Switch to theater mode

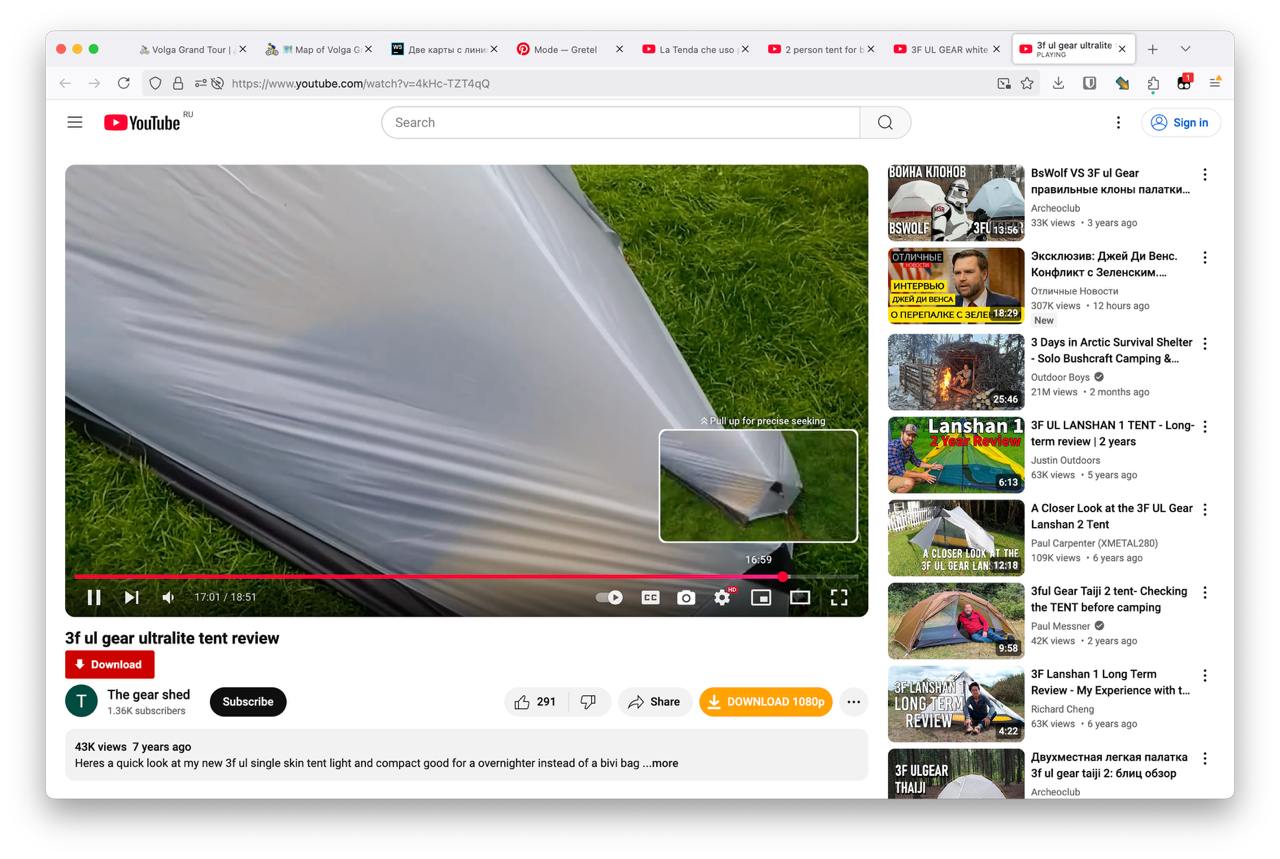coord(800,597)
